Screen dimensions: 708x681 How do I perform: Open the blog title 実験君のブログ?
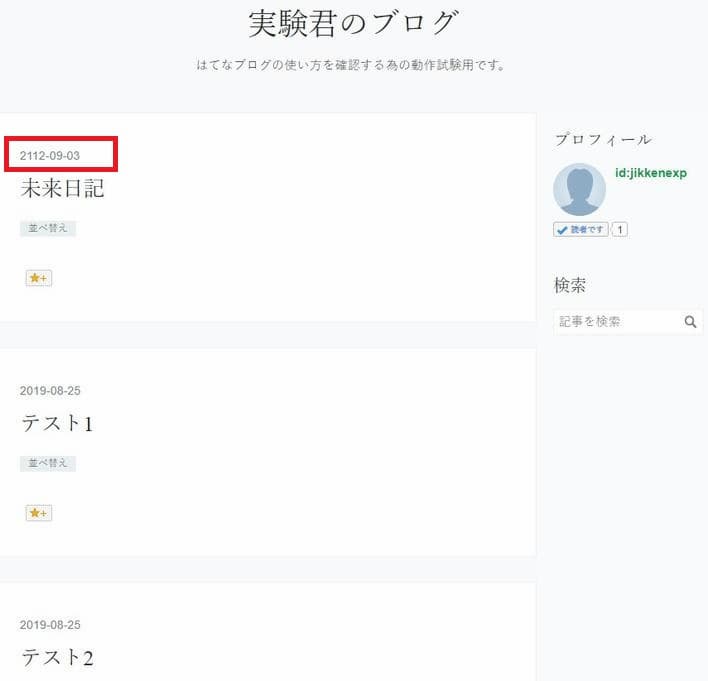[354, 23]
